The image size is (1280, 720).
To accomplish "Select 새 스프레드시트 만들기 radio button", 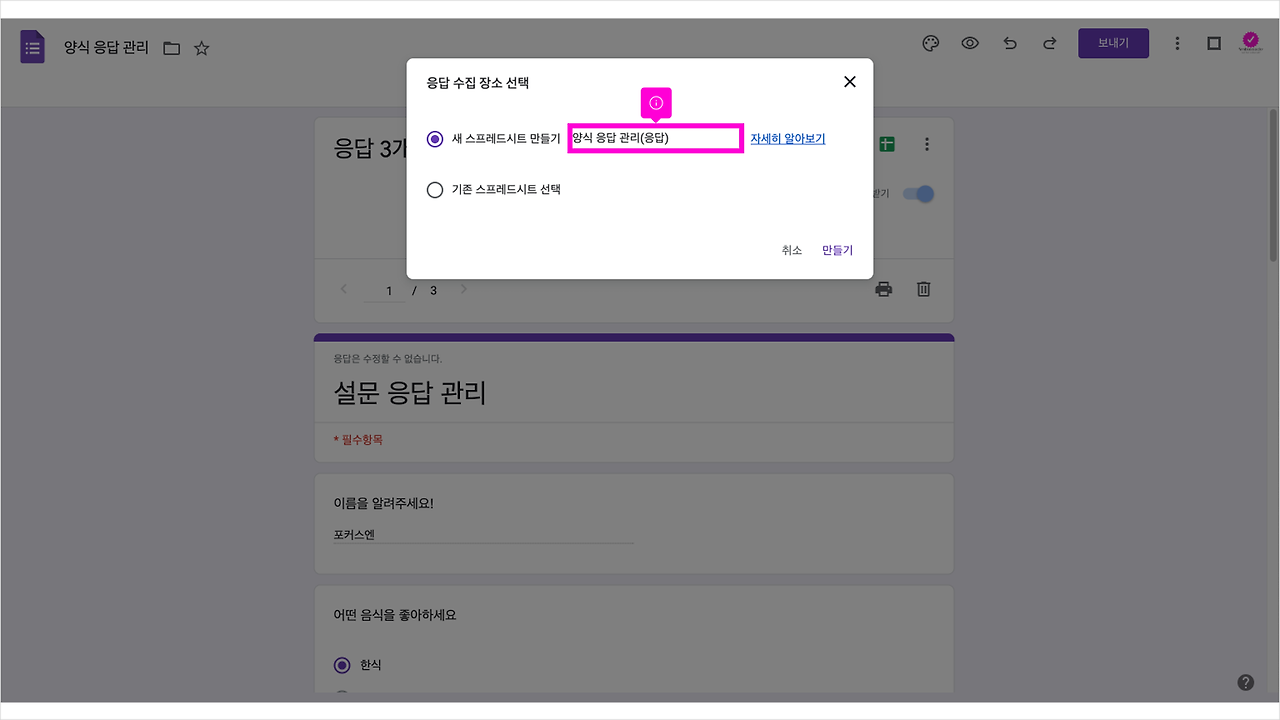I will [x=435, y=139].
